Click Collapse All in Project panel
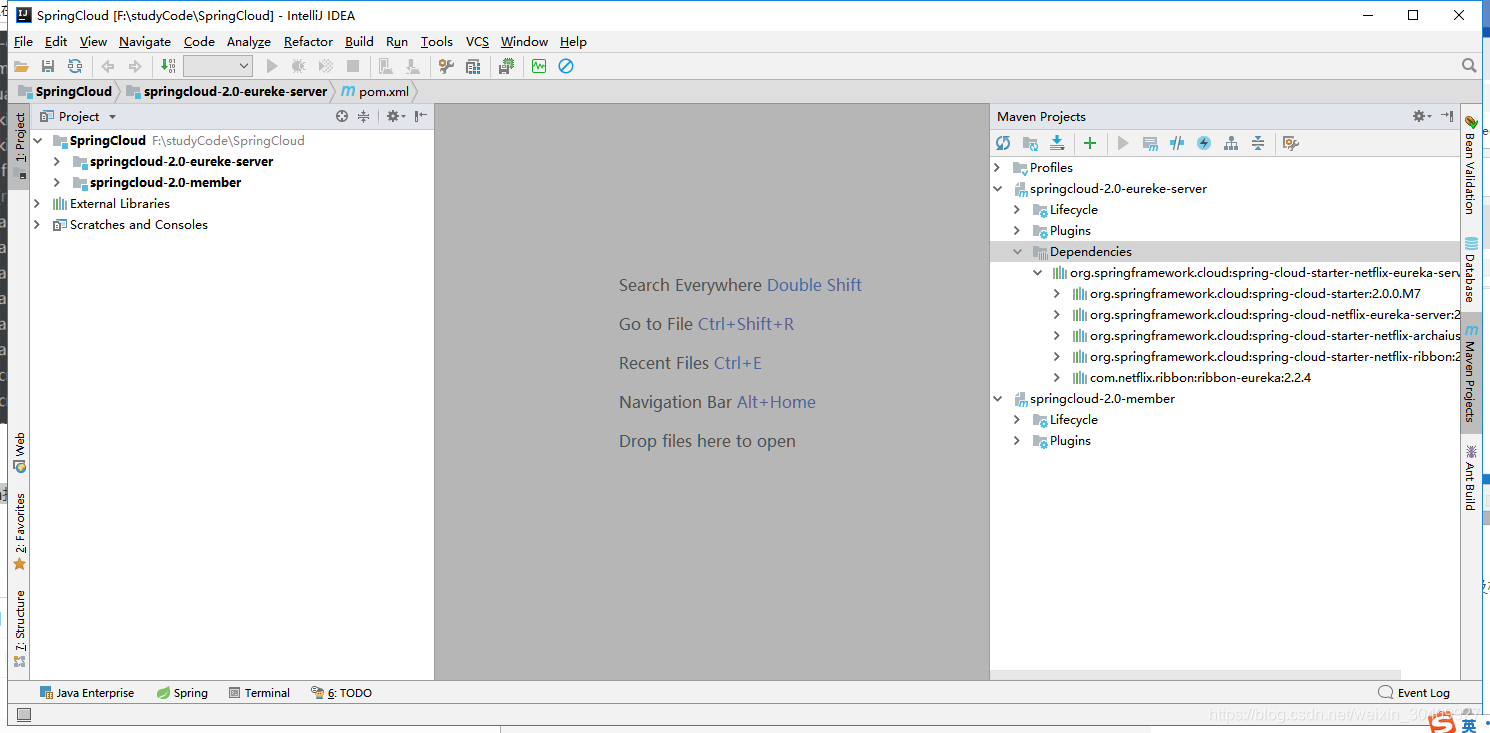1490x733 pixels. coord(364,116)
